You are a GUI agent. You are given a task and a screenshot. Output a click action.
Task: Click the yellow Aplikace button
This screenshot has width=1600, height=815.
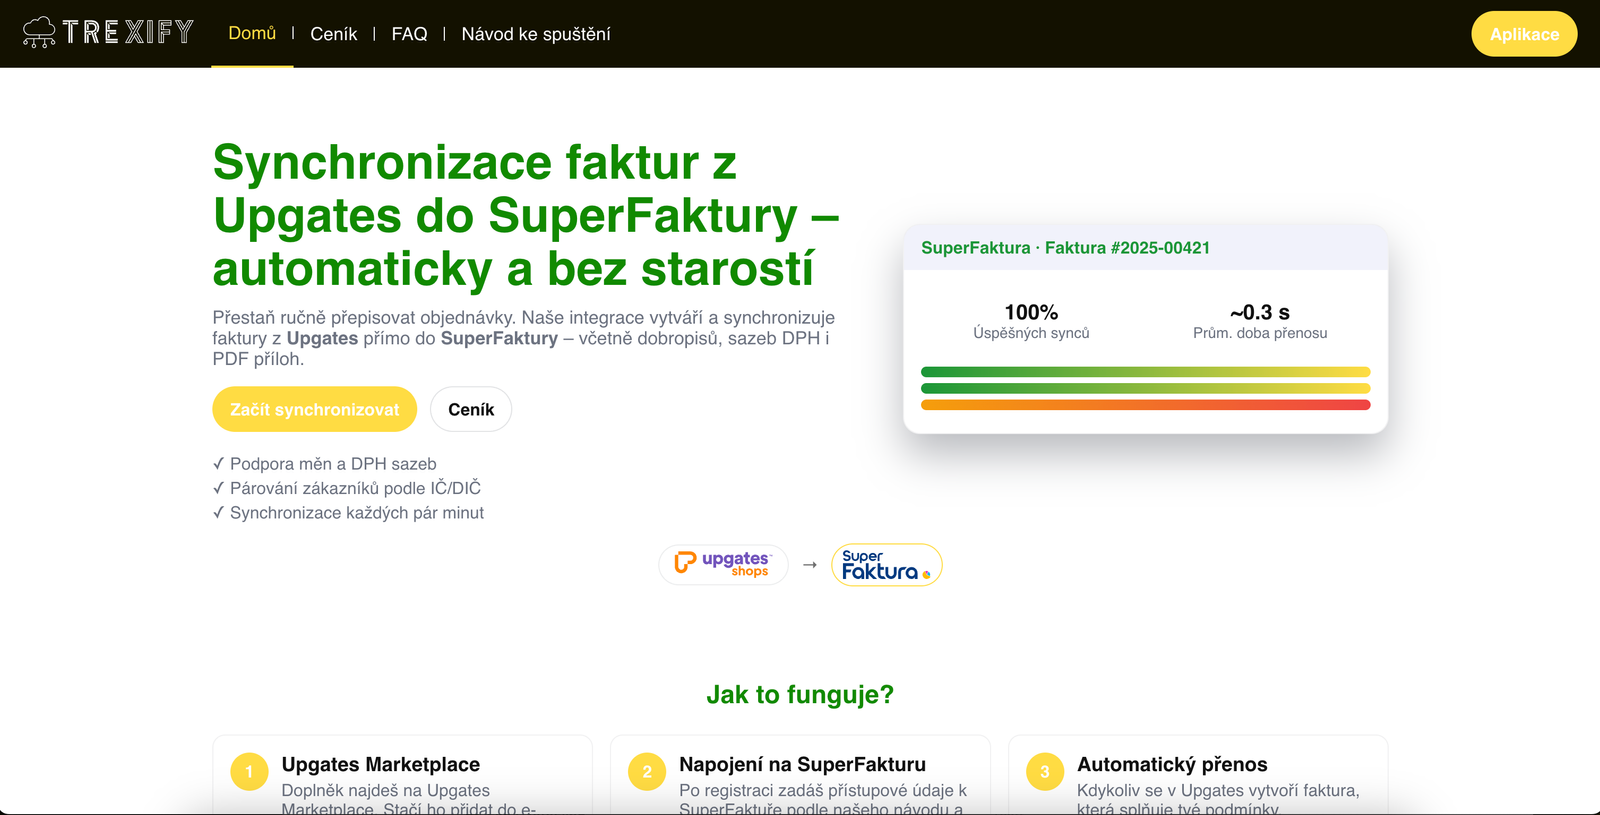coord(1524,34)
